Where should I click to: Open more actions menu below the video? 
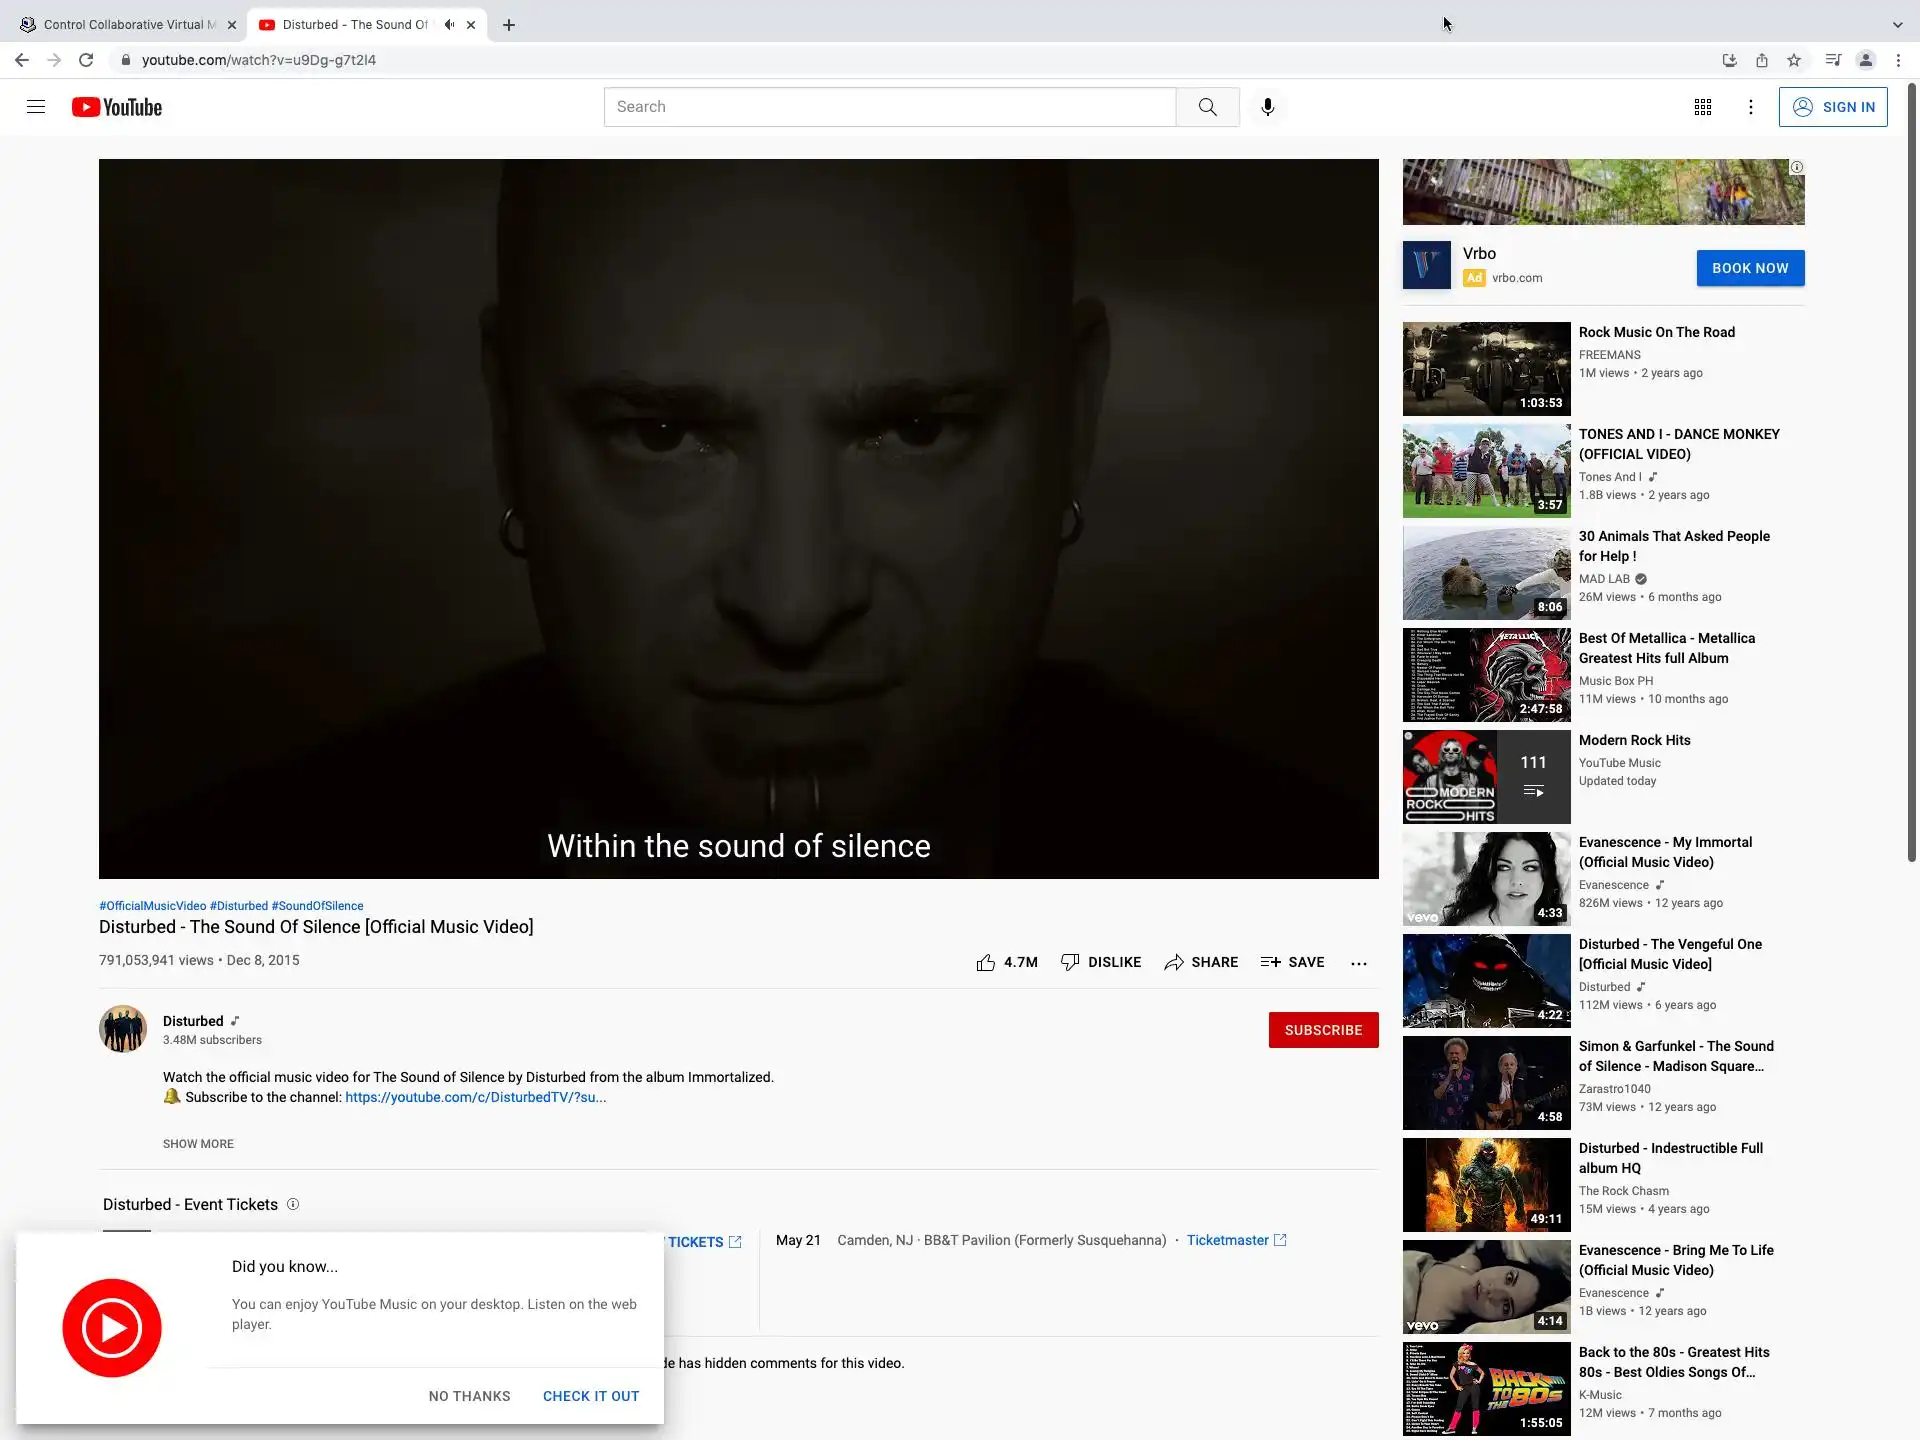point(1358,963)
